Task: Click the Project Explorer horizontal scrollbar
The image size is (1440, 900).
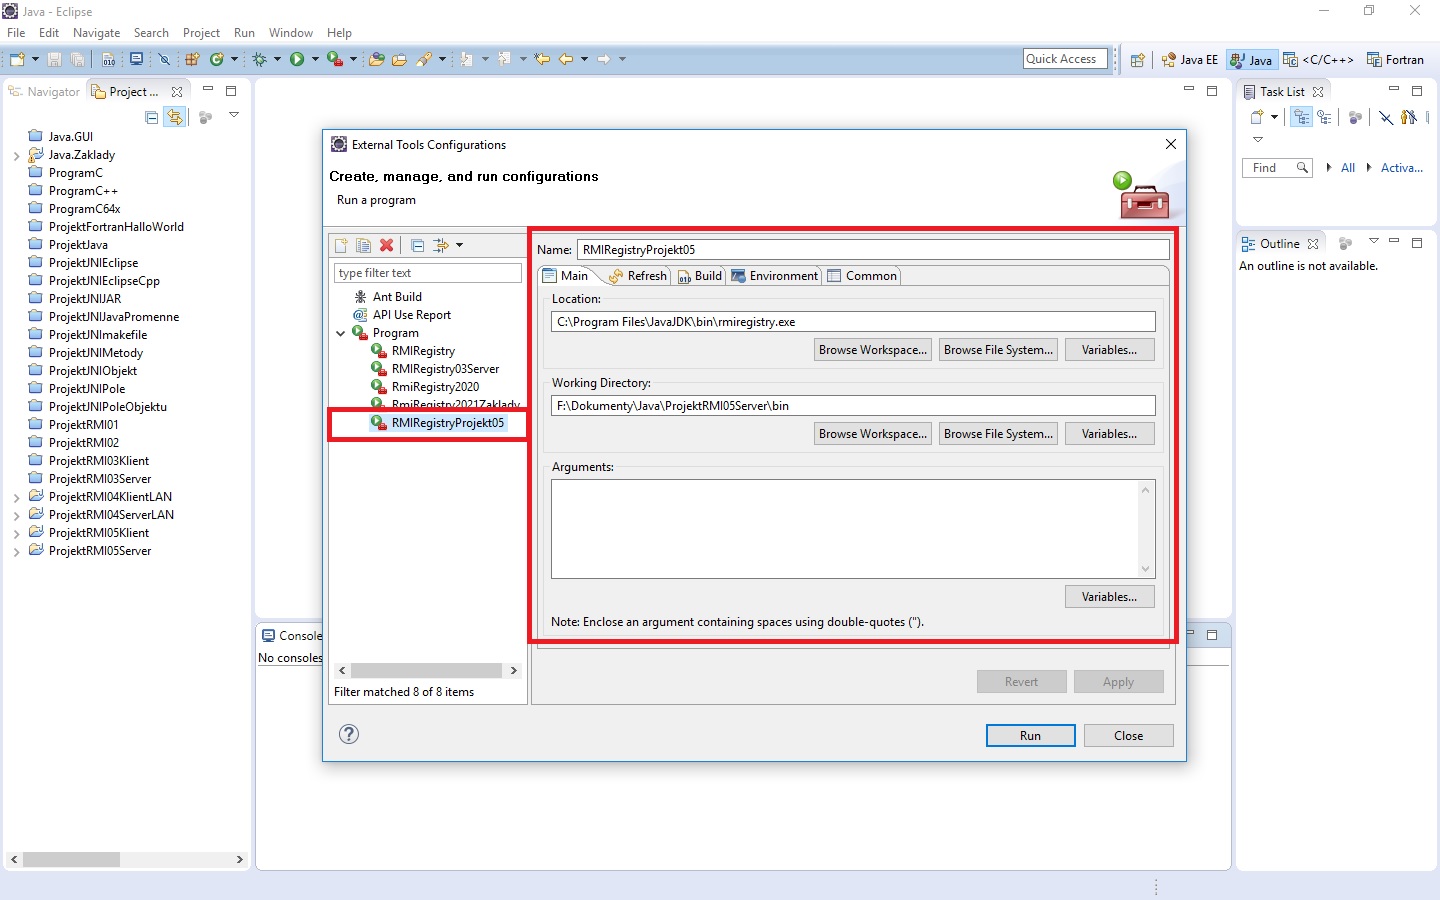Action: [x=126, y=860]
